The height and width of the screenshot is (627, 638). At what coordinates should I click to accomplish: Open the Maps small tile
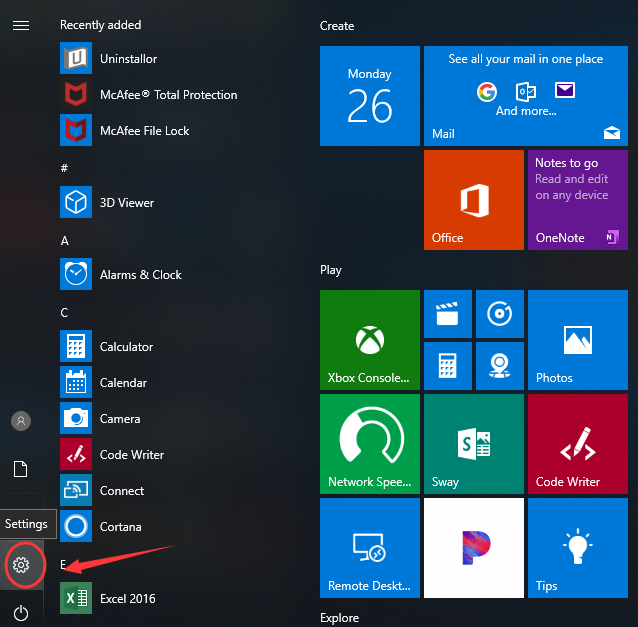click(500, 366)
